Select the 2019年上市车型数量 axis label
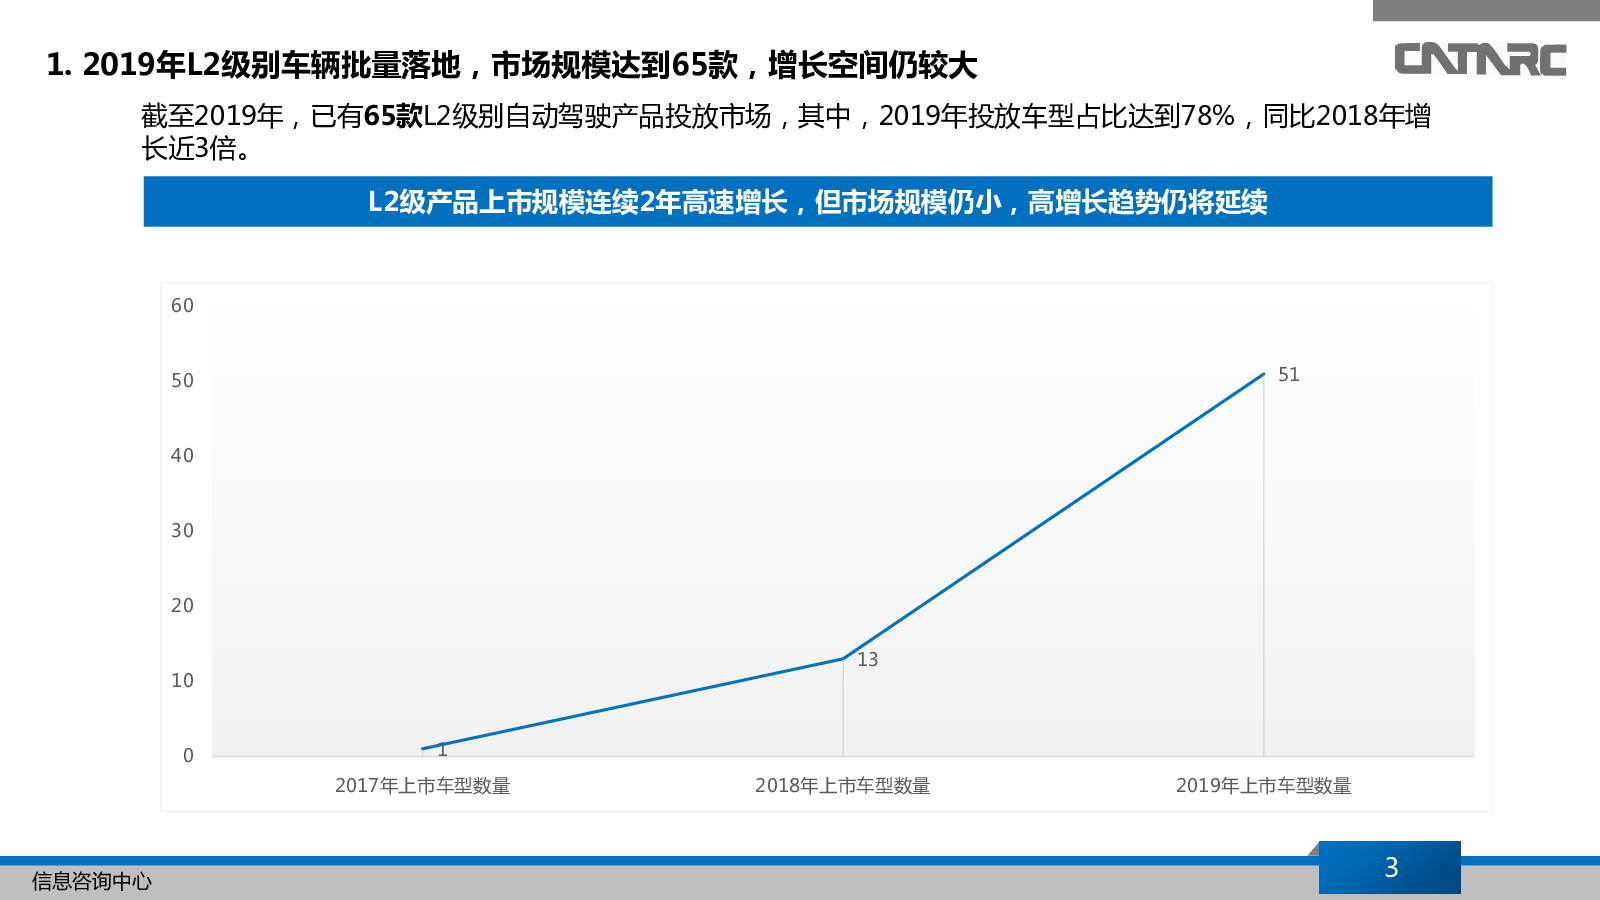 point(1264,786)
